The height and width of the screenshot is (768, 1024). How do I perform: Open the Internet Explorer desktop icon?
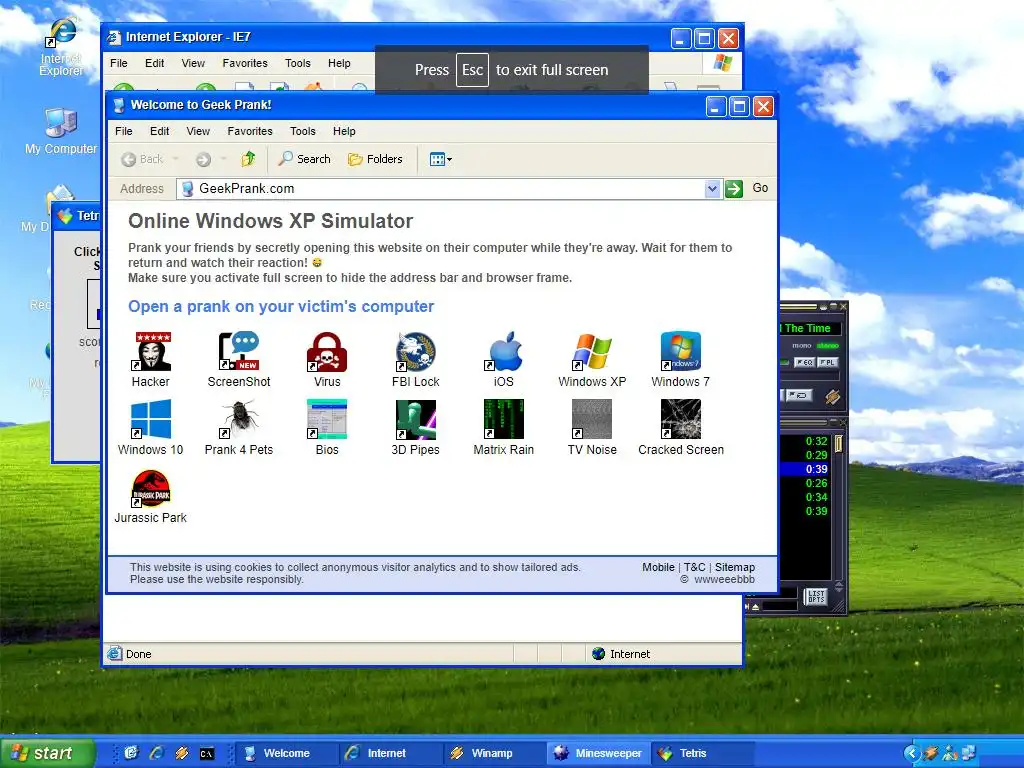[x=61, y=48]
